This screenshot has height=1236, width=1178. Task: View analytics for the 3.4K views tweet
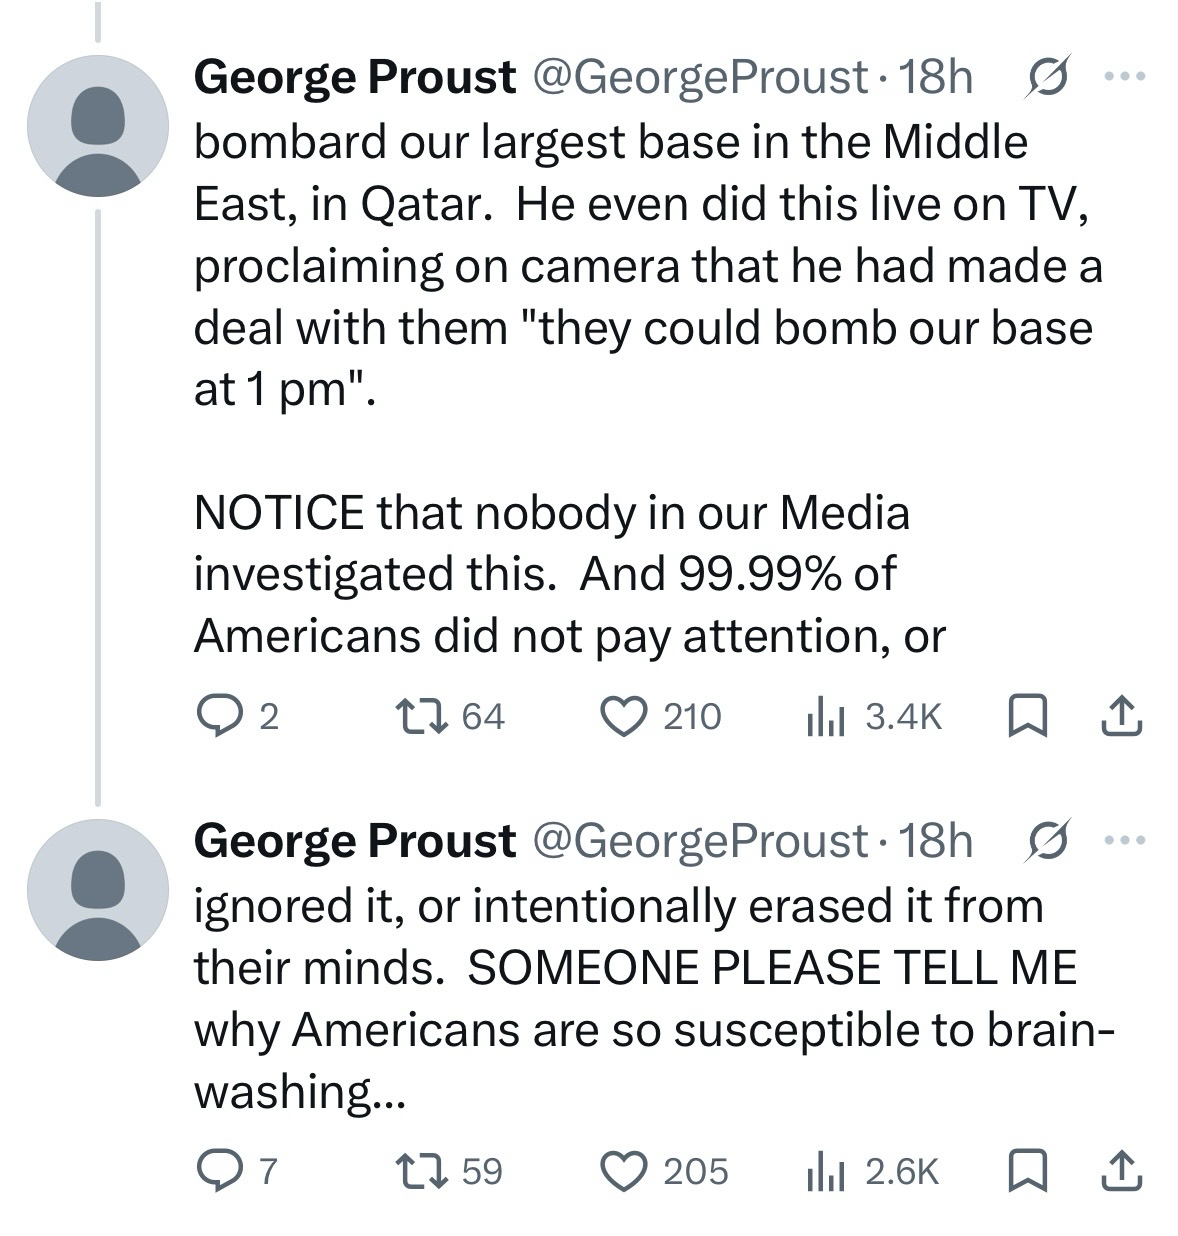(826, 716)
